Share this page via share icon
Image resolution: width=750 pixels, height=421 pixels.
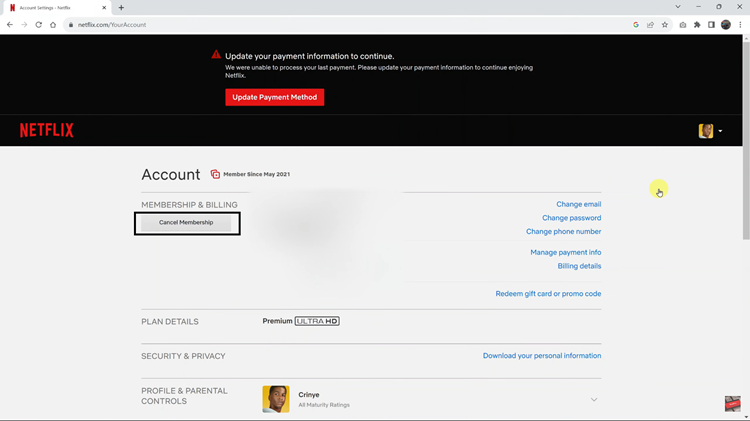650,25
